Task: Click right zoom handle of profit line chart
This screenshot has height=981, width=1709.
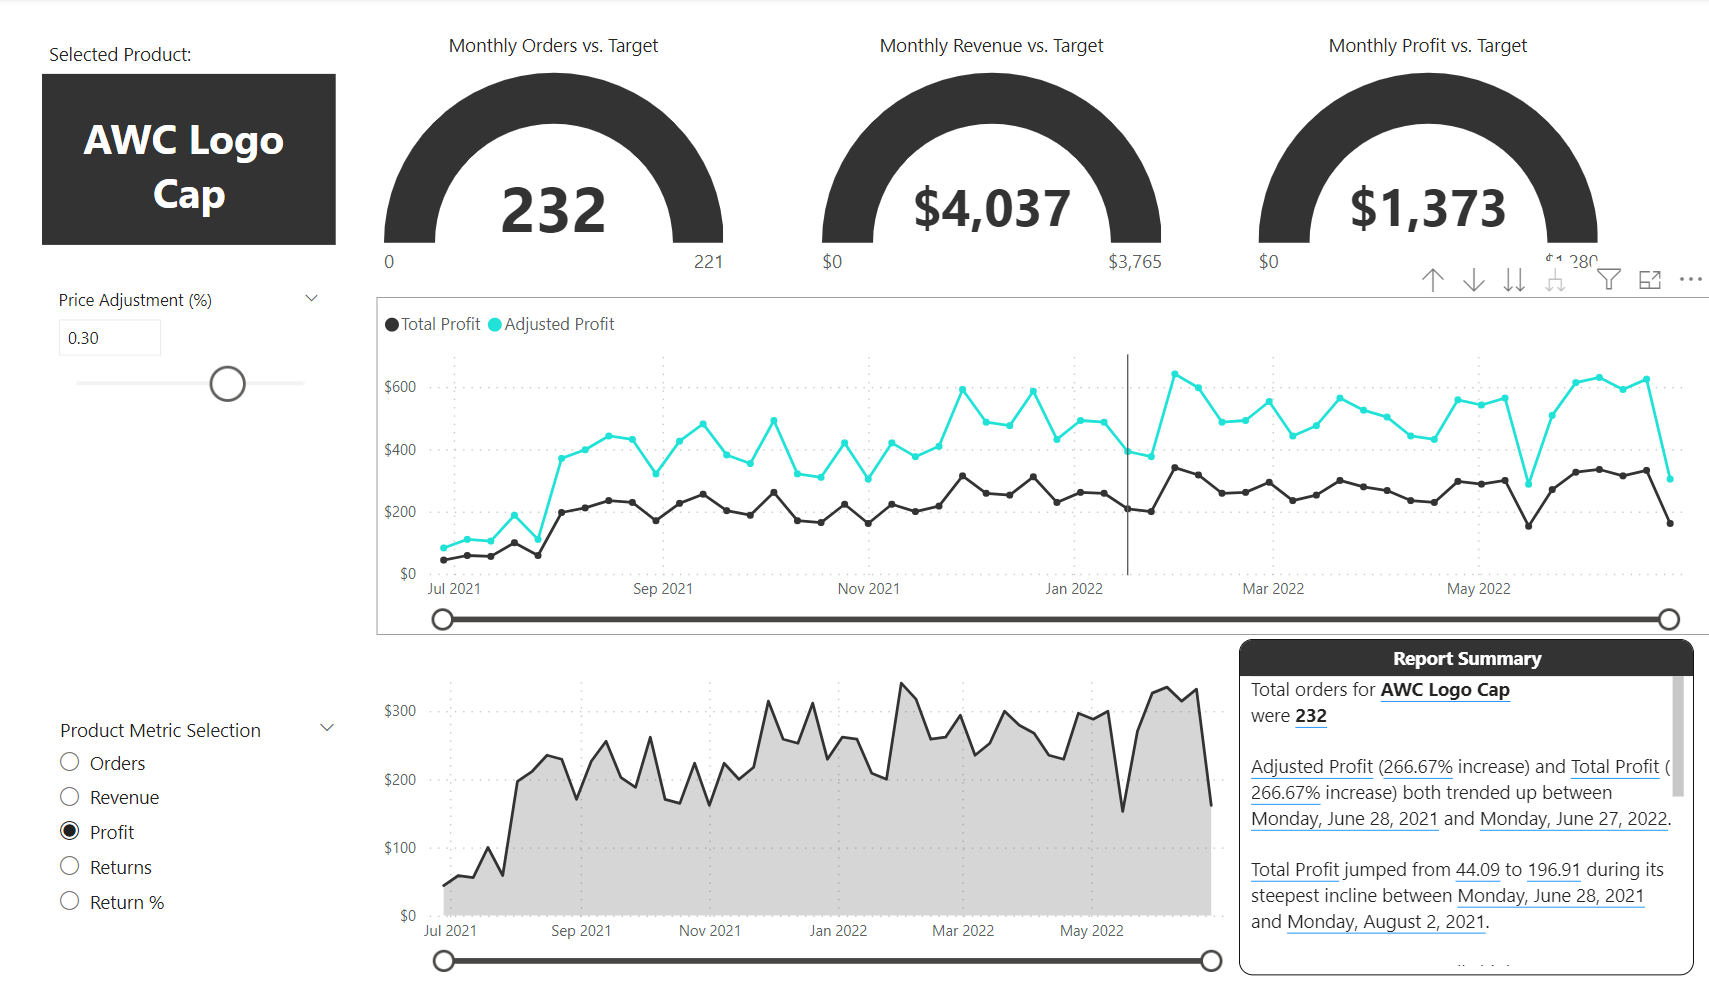Action: tap(1669, 620)
